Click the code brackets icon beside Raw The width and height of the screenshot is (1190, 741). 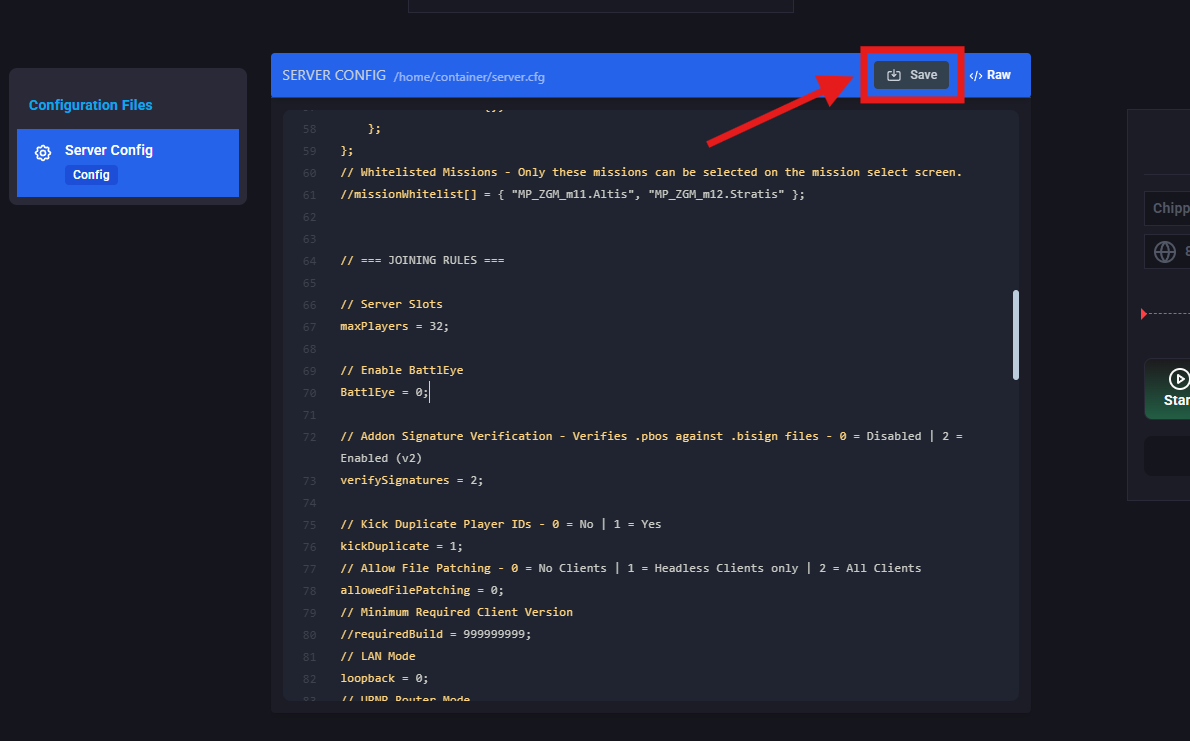pos(976,76)
